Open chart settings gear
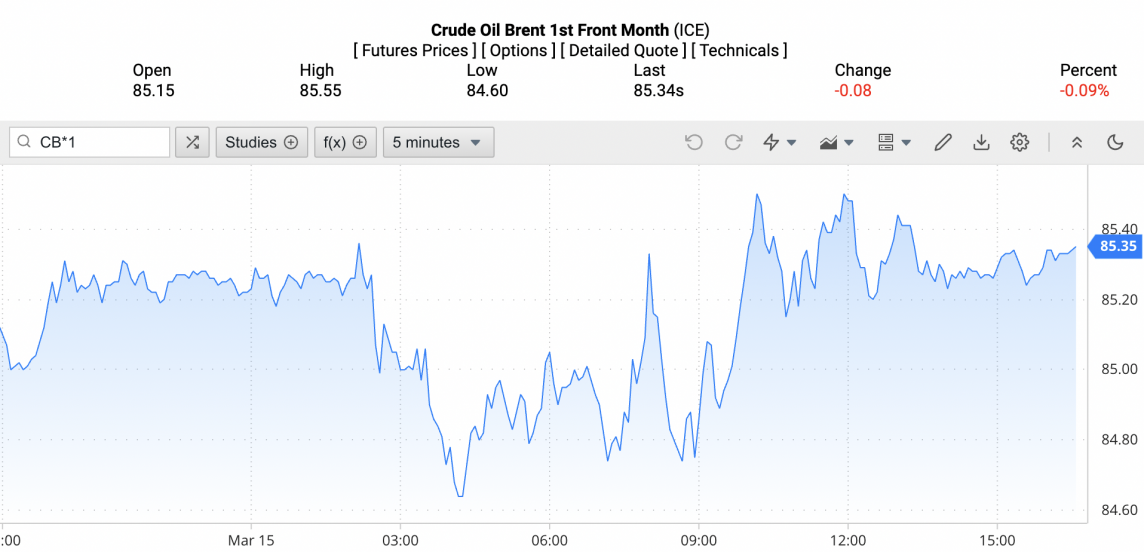1144x552 pixels. point(1019,142)
